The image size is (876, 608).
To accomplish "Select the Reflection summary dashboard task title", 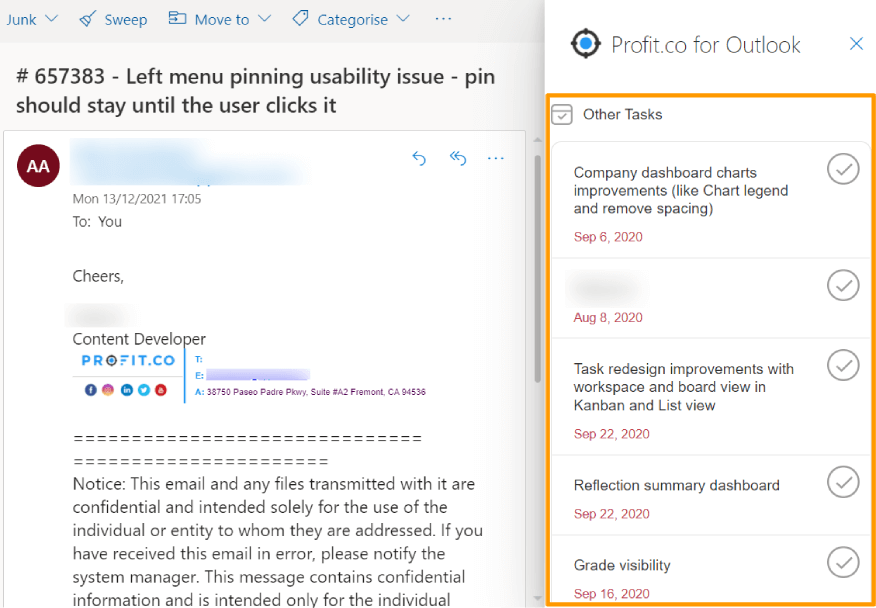I will (677, 485).
